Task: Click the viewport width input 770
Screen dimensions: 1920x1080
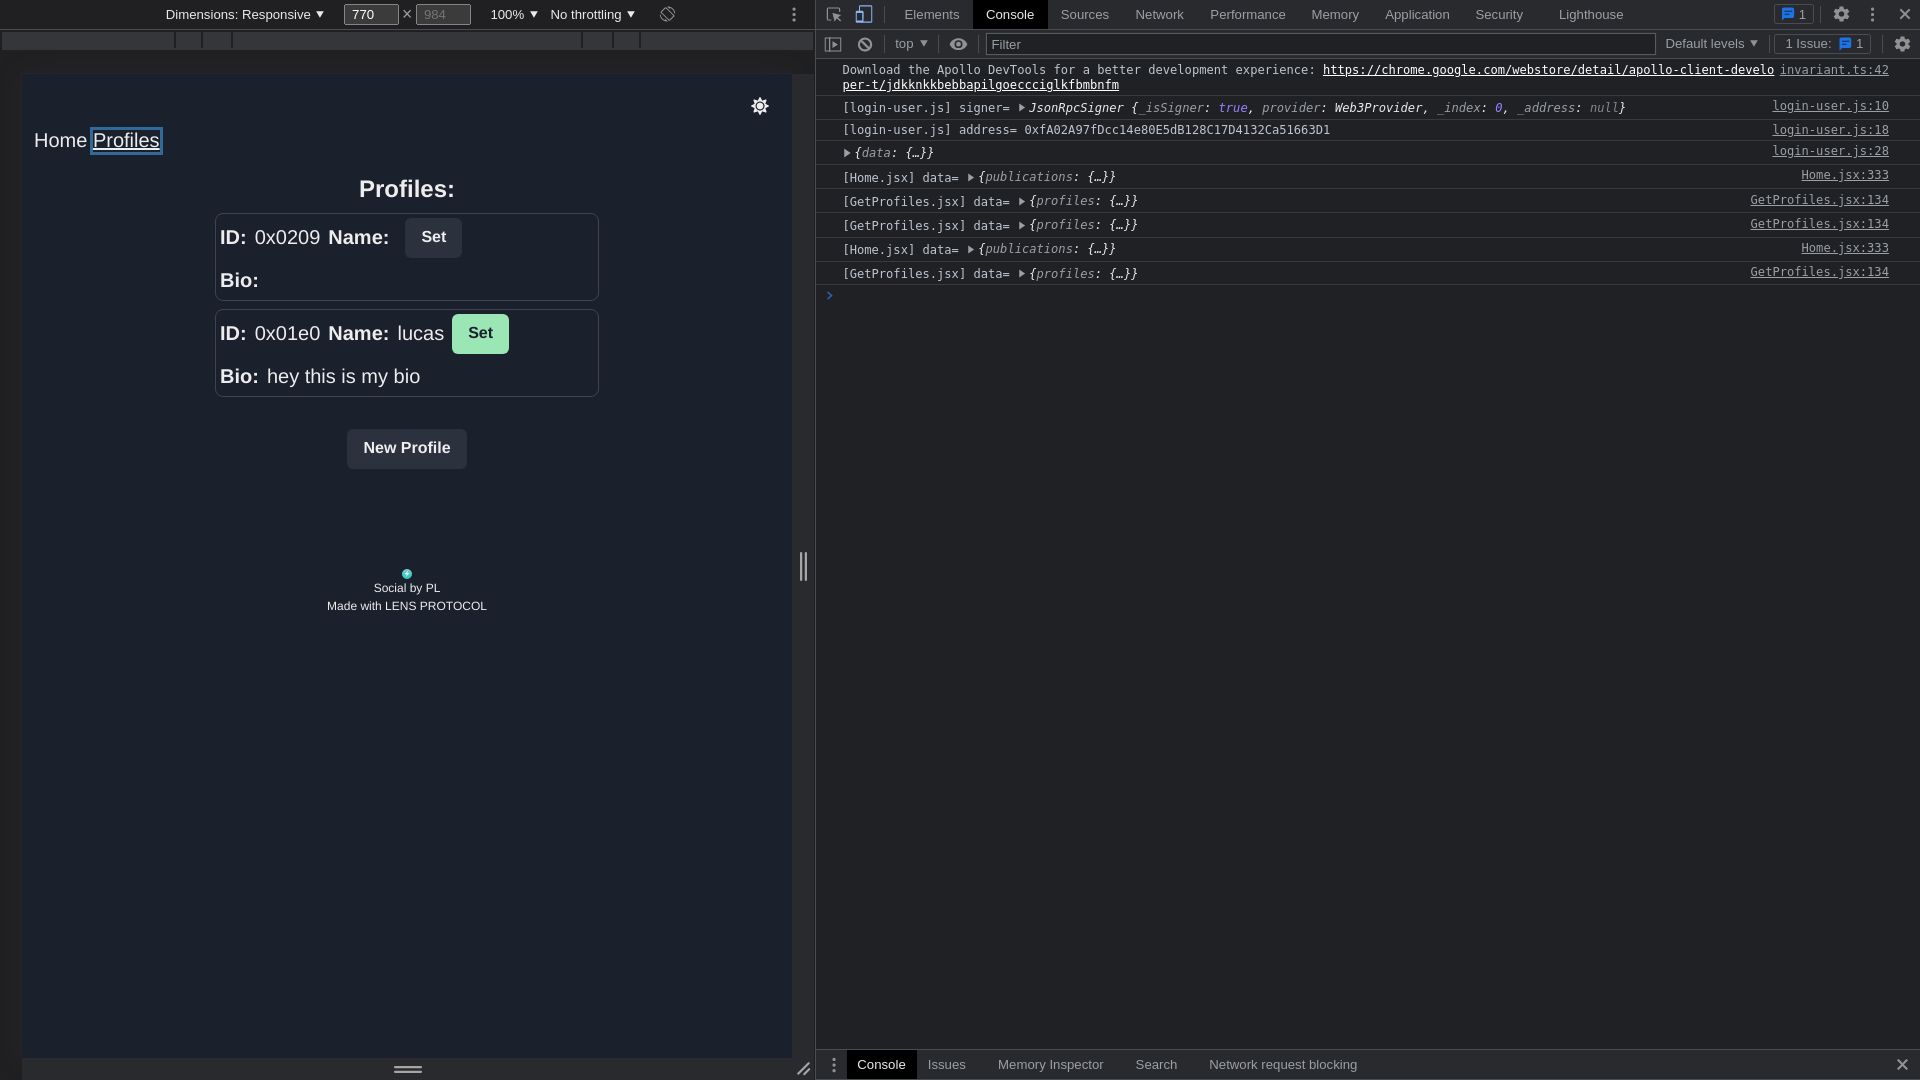Action: 371,15
